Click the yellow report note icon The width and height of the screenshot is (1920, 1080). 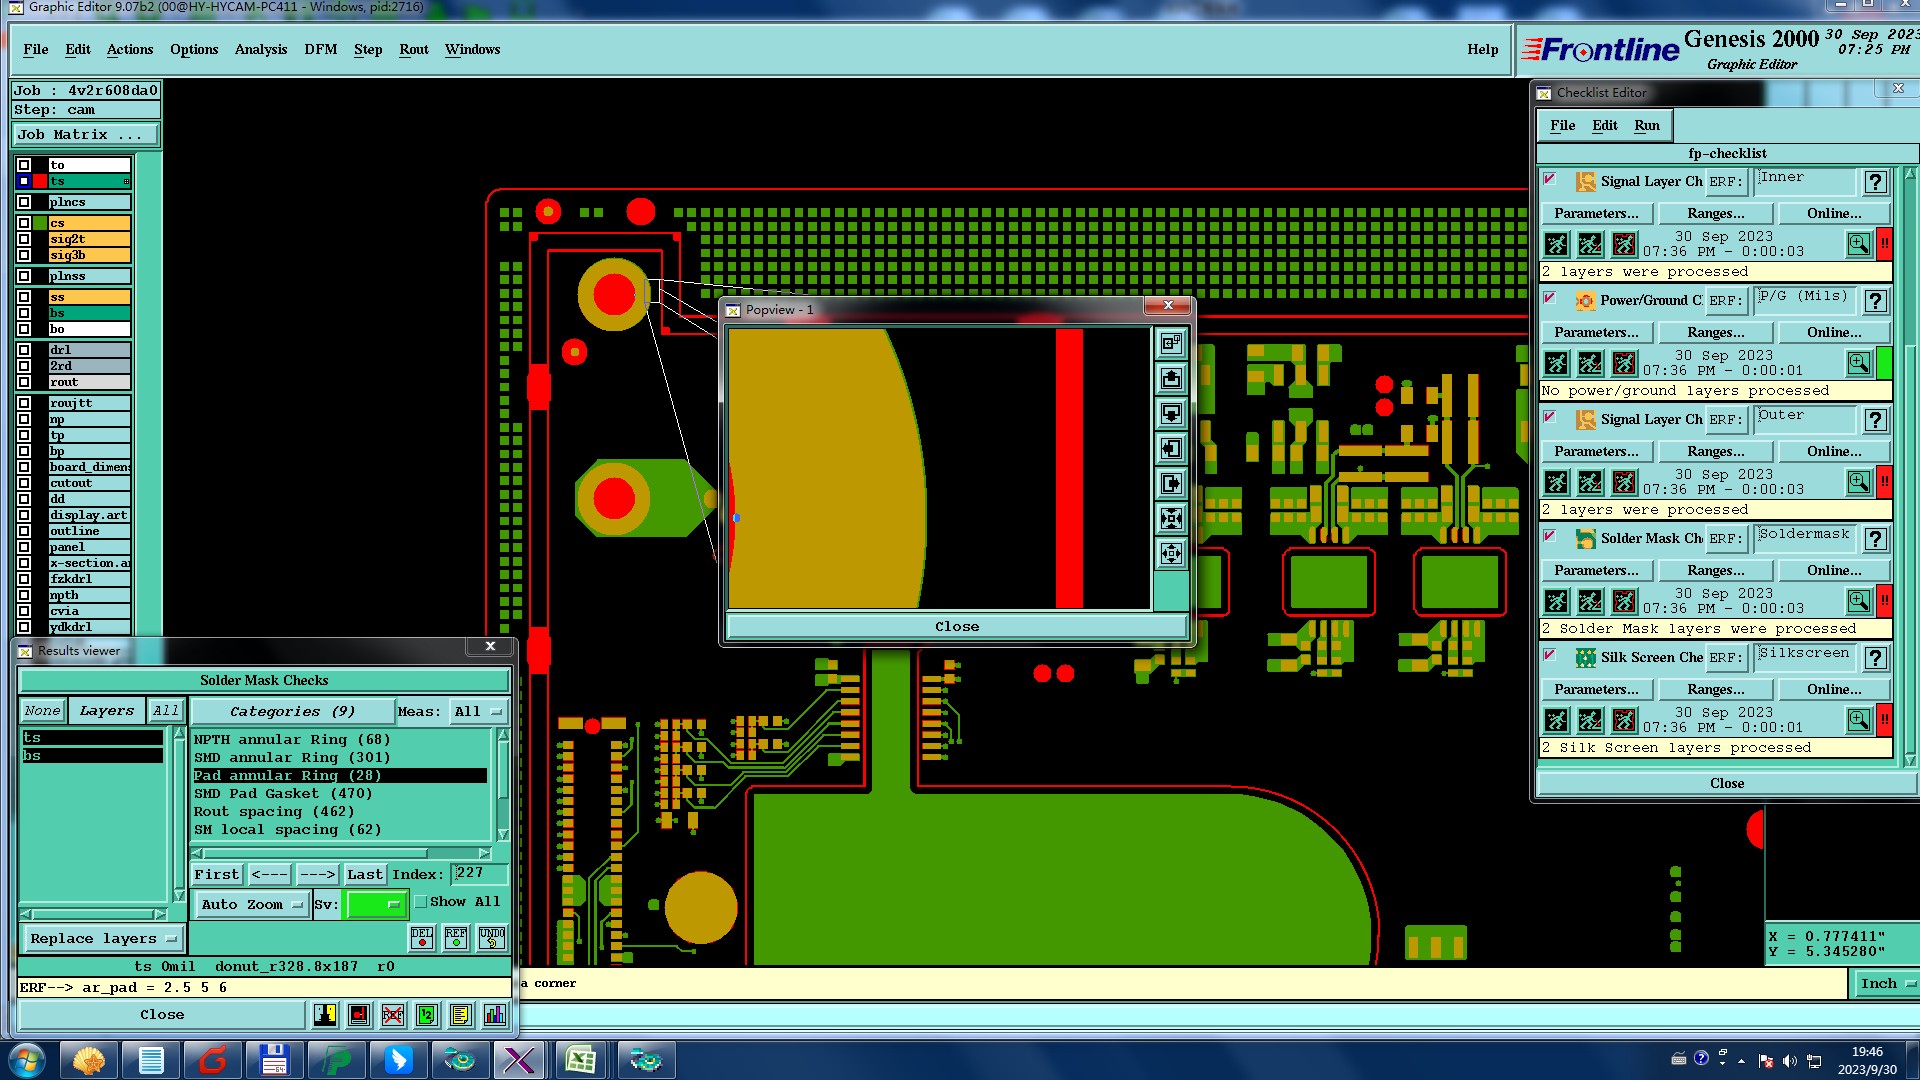coord(460,1015)
